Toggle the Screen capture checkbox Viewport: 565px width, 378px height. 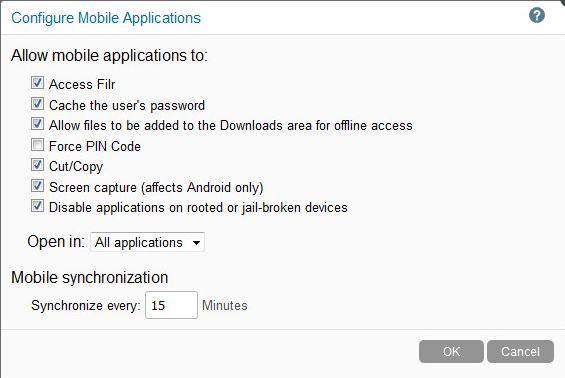37,186
